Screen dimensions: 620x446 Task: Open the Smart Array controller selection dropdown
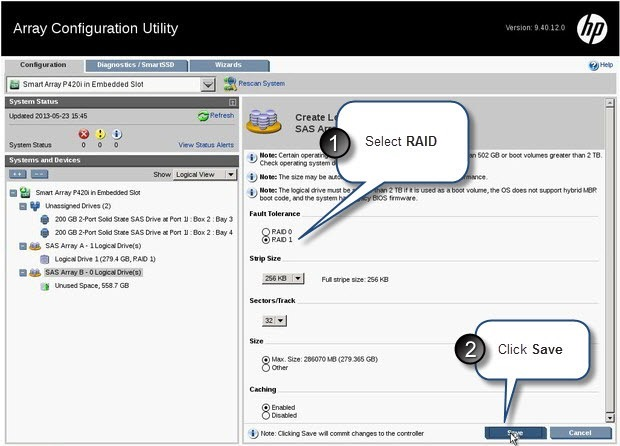point(208,84)
